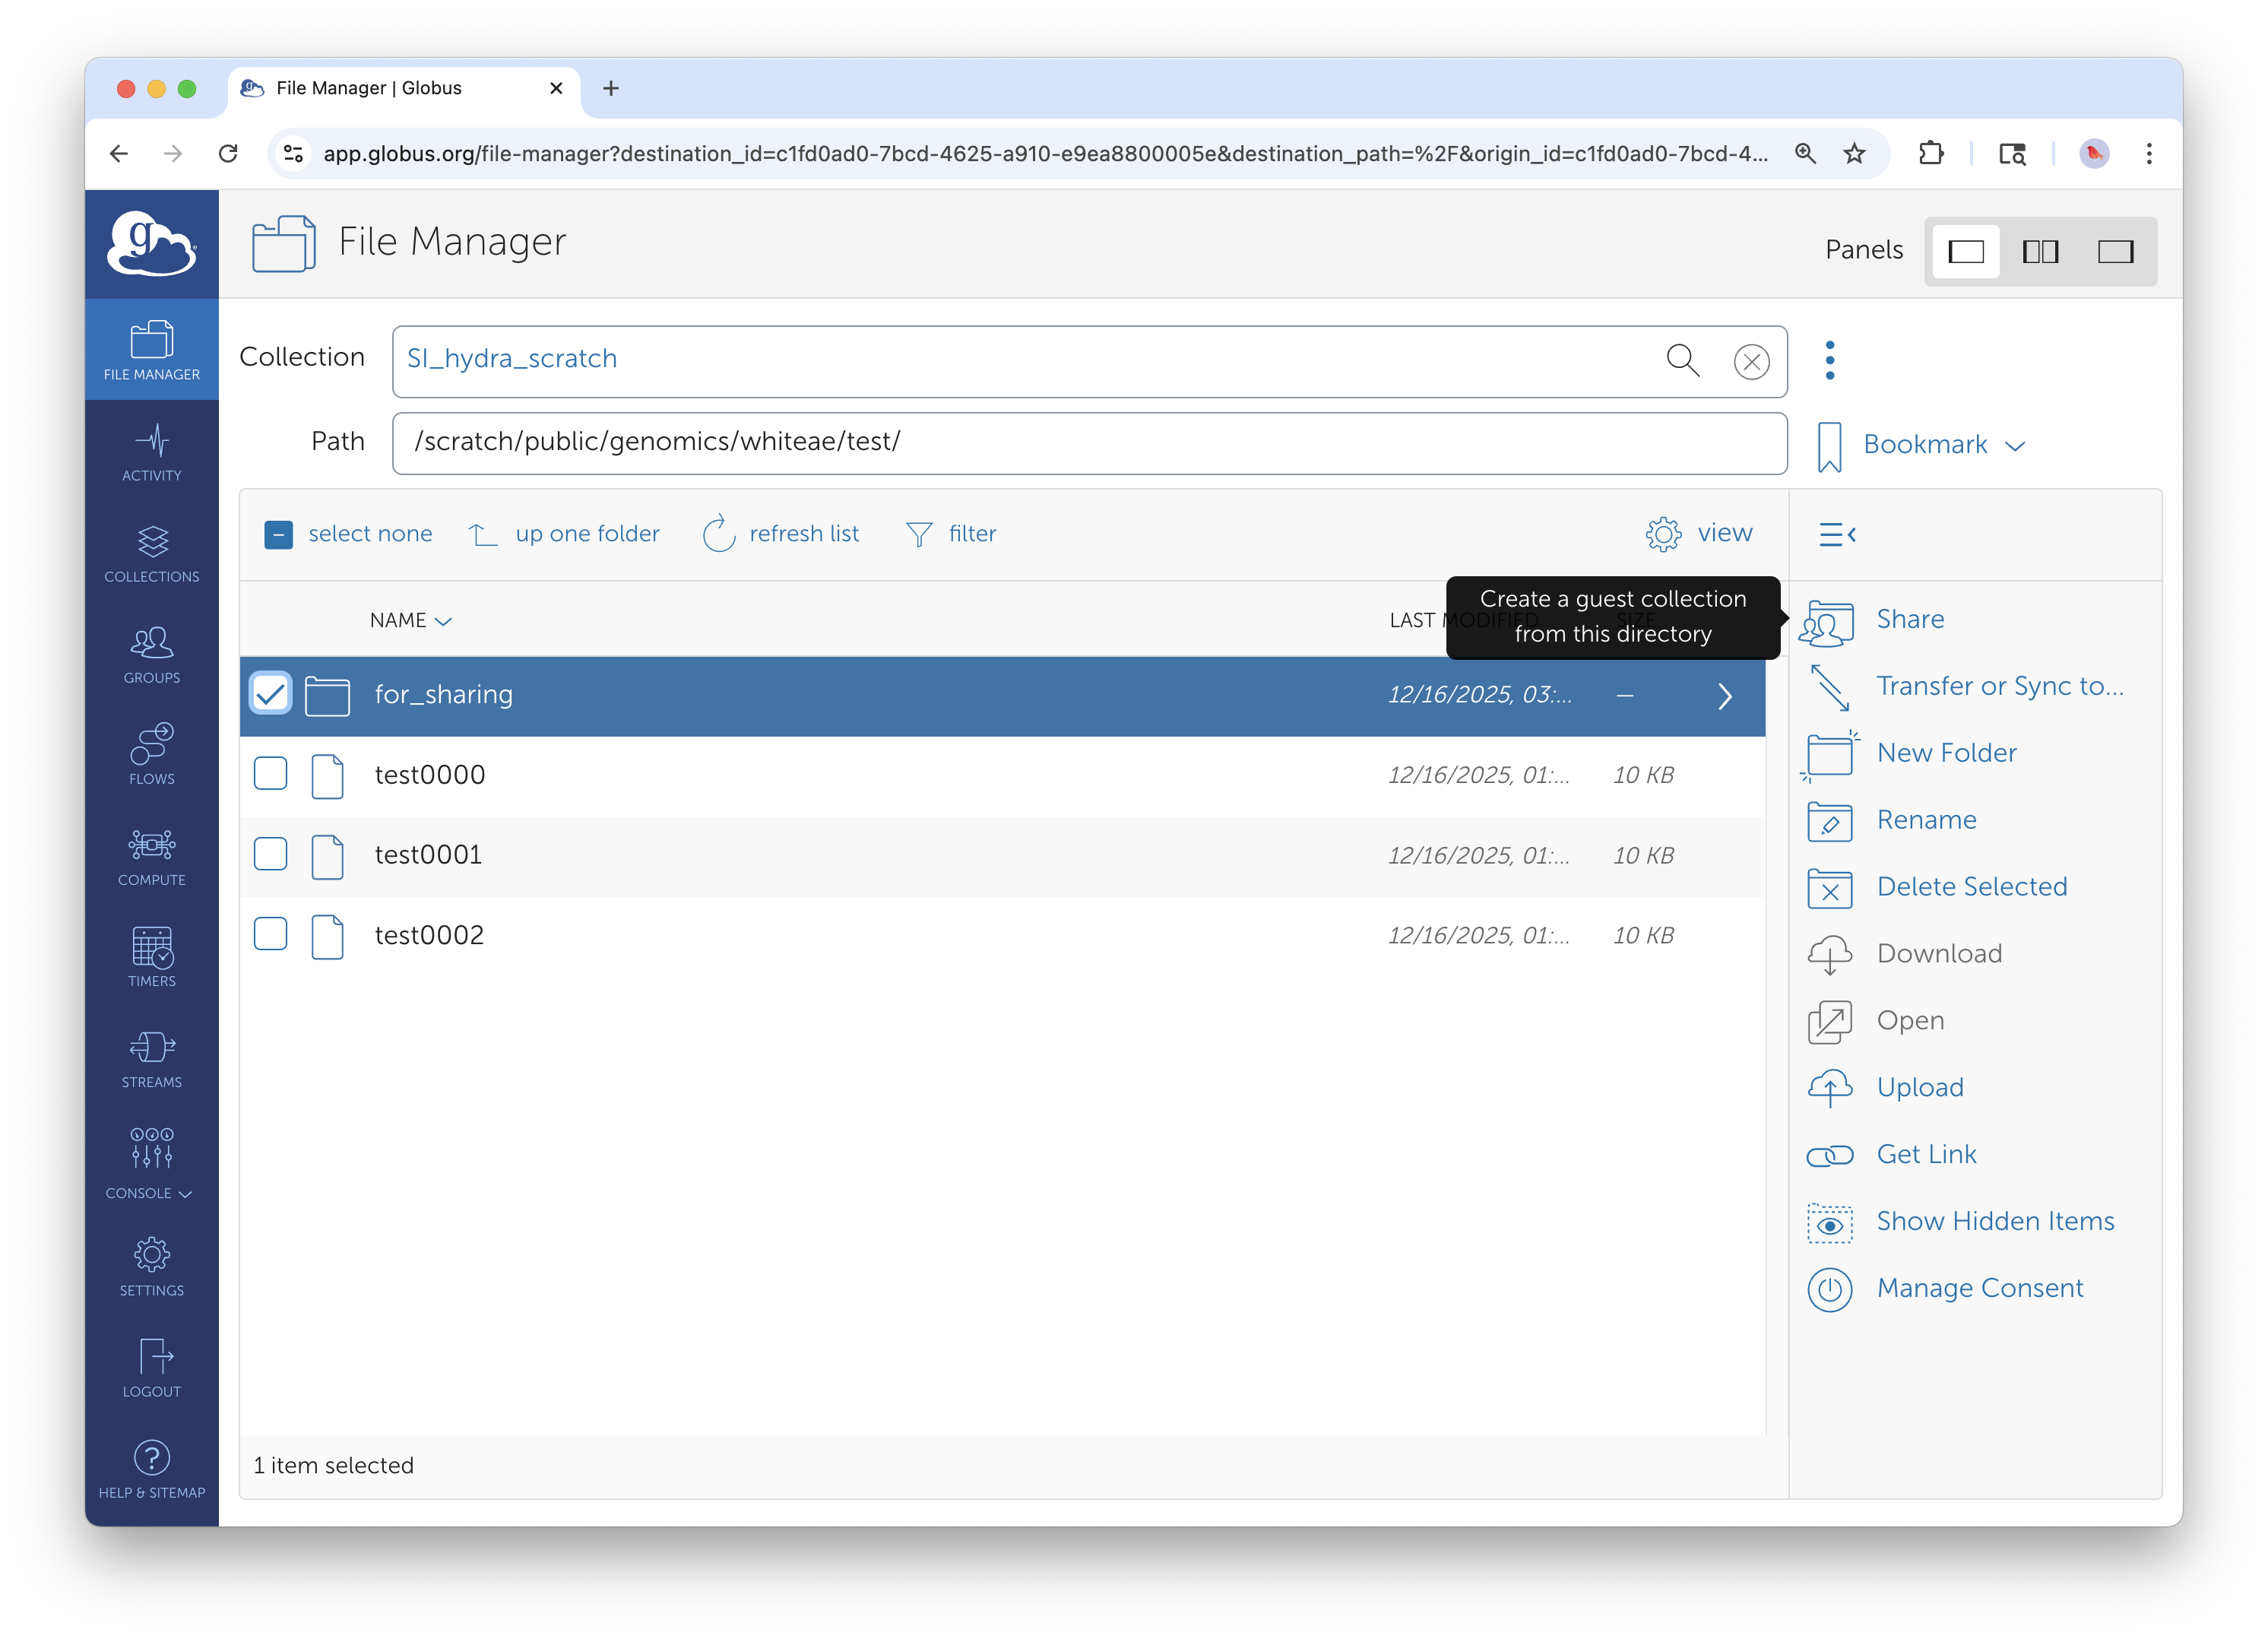This screenshot has height=1639, width=2268.
Task: Switch to two-panel layout
Action: point(2040,251)
